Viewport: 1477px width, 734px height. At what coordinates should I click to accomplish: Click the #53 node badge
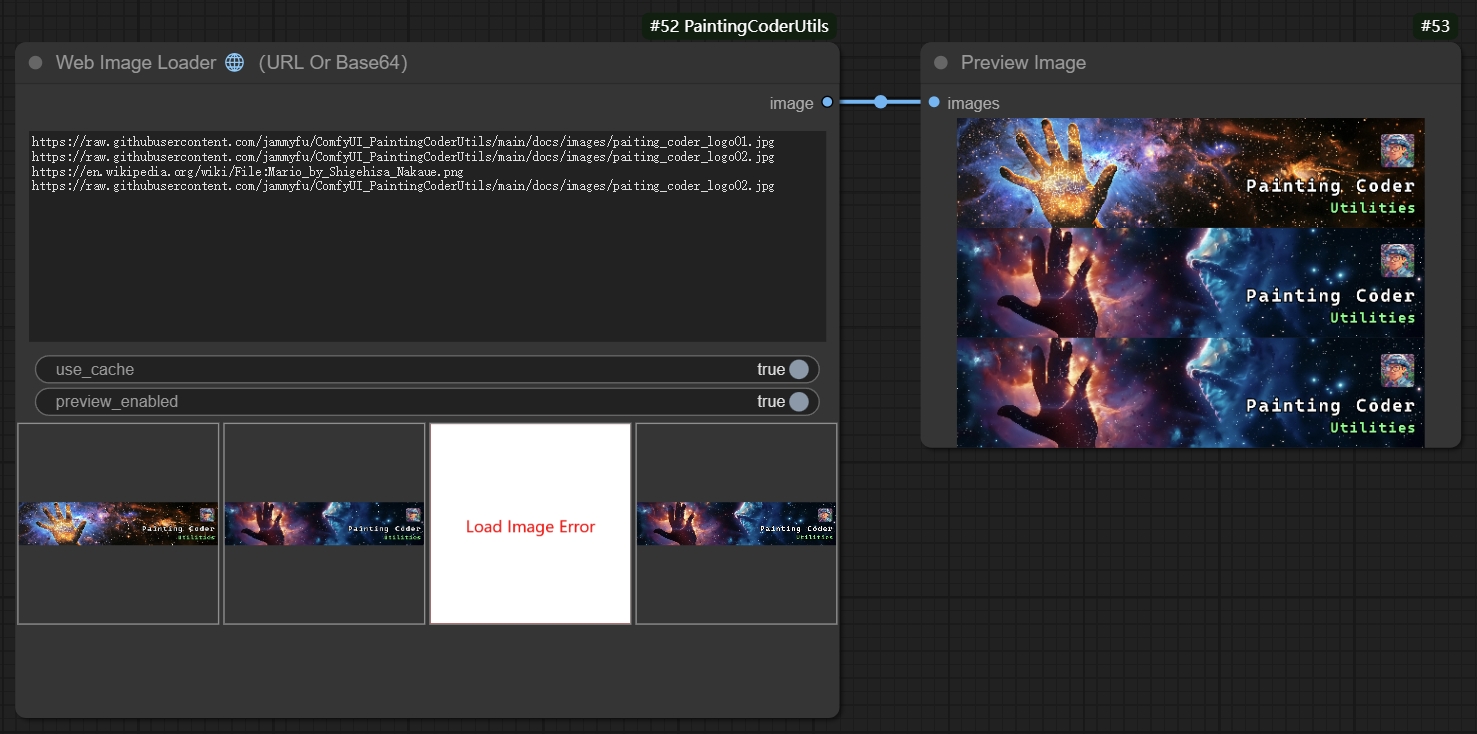pos(1435,26)
